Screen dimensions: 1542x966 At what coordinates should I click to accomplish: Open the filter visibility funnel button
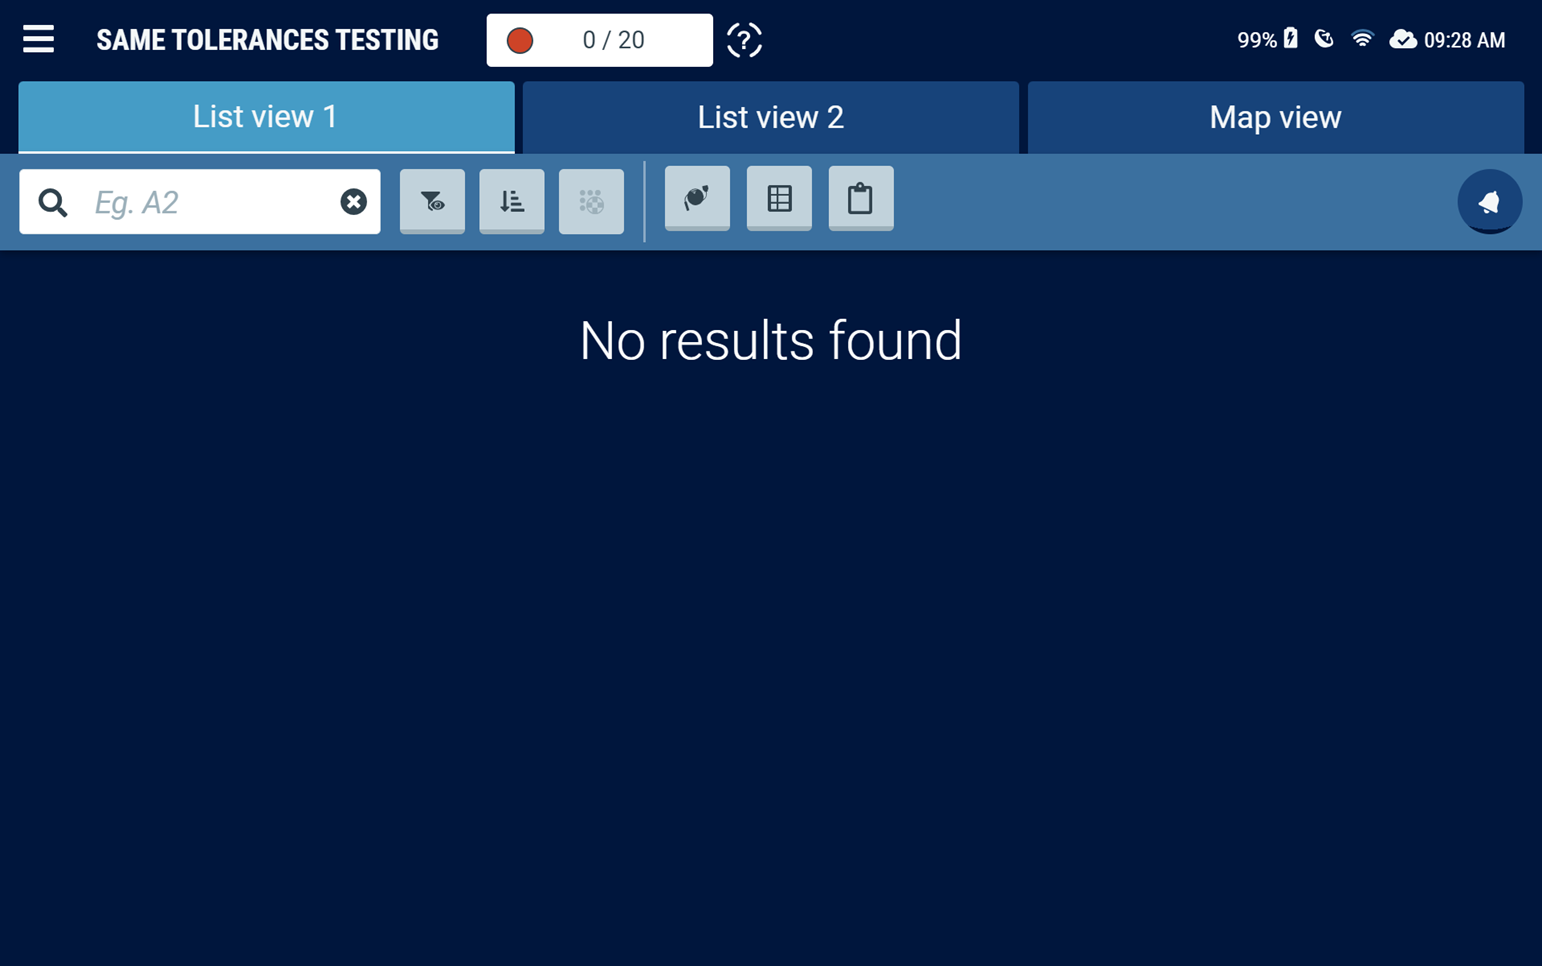(x=432, y=201)
